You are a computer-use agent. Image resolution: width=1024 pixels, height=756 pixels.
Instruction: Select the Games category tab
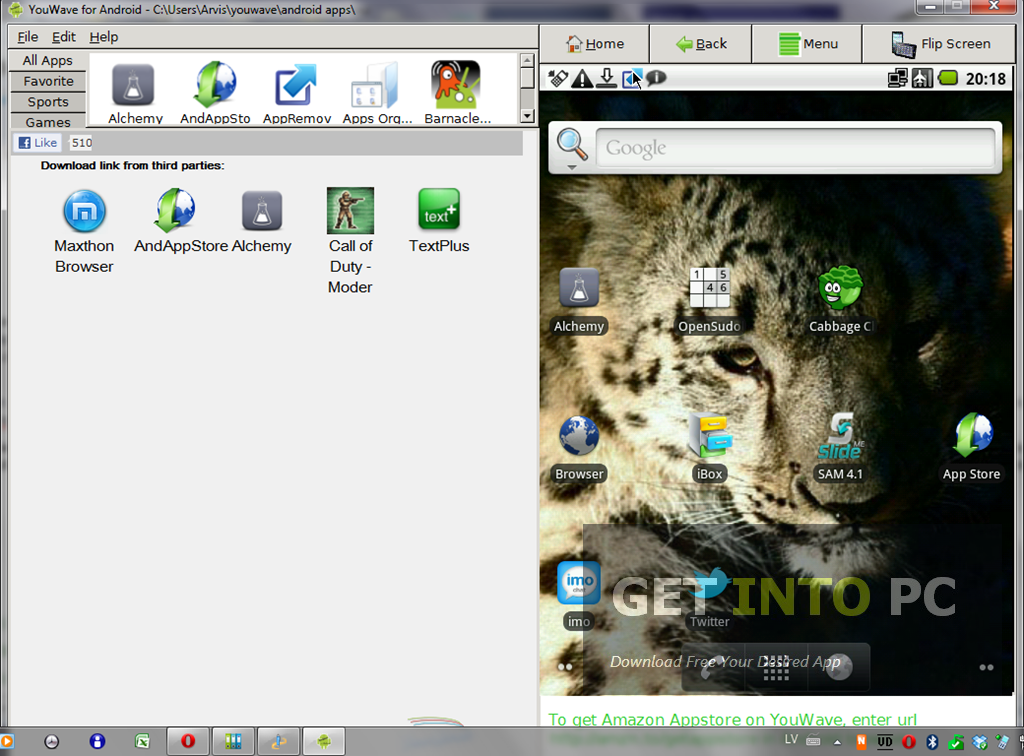(x=48, y=121)
